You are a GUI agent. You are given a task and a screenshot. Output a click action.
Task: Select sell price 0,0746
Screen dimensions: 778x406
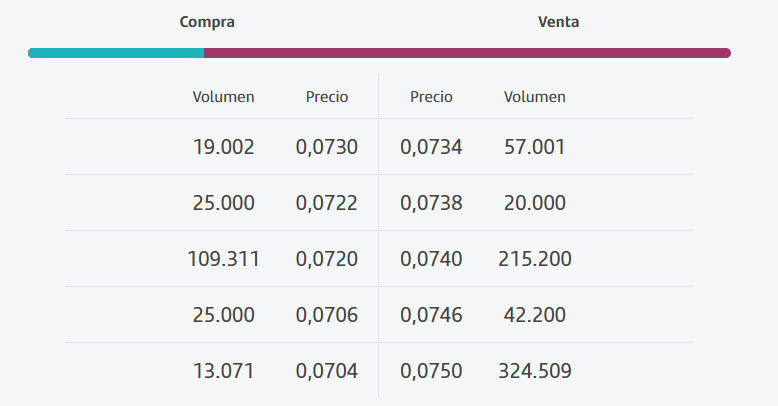pyautogui.click(x=431, y=315)
